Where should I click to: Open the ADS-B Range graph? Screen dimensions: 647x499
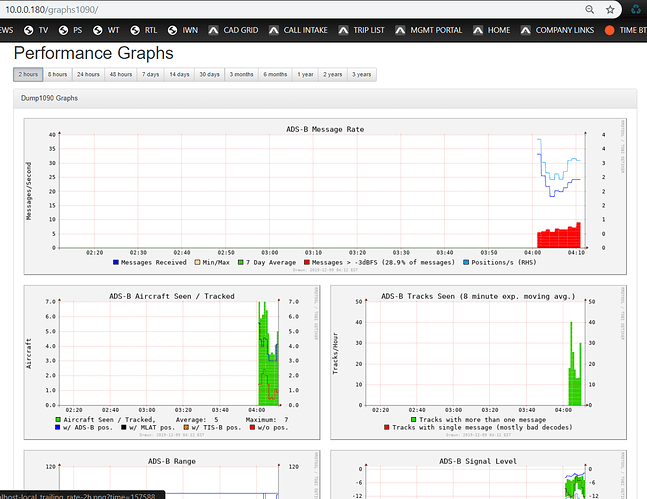point(172,475)
